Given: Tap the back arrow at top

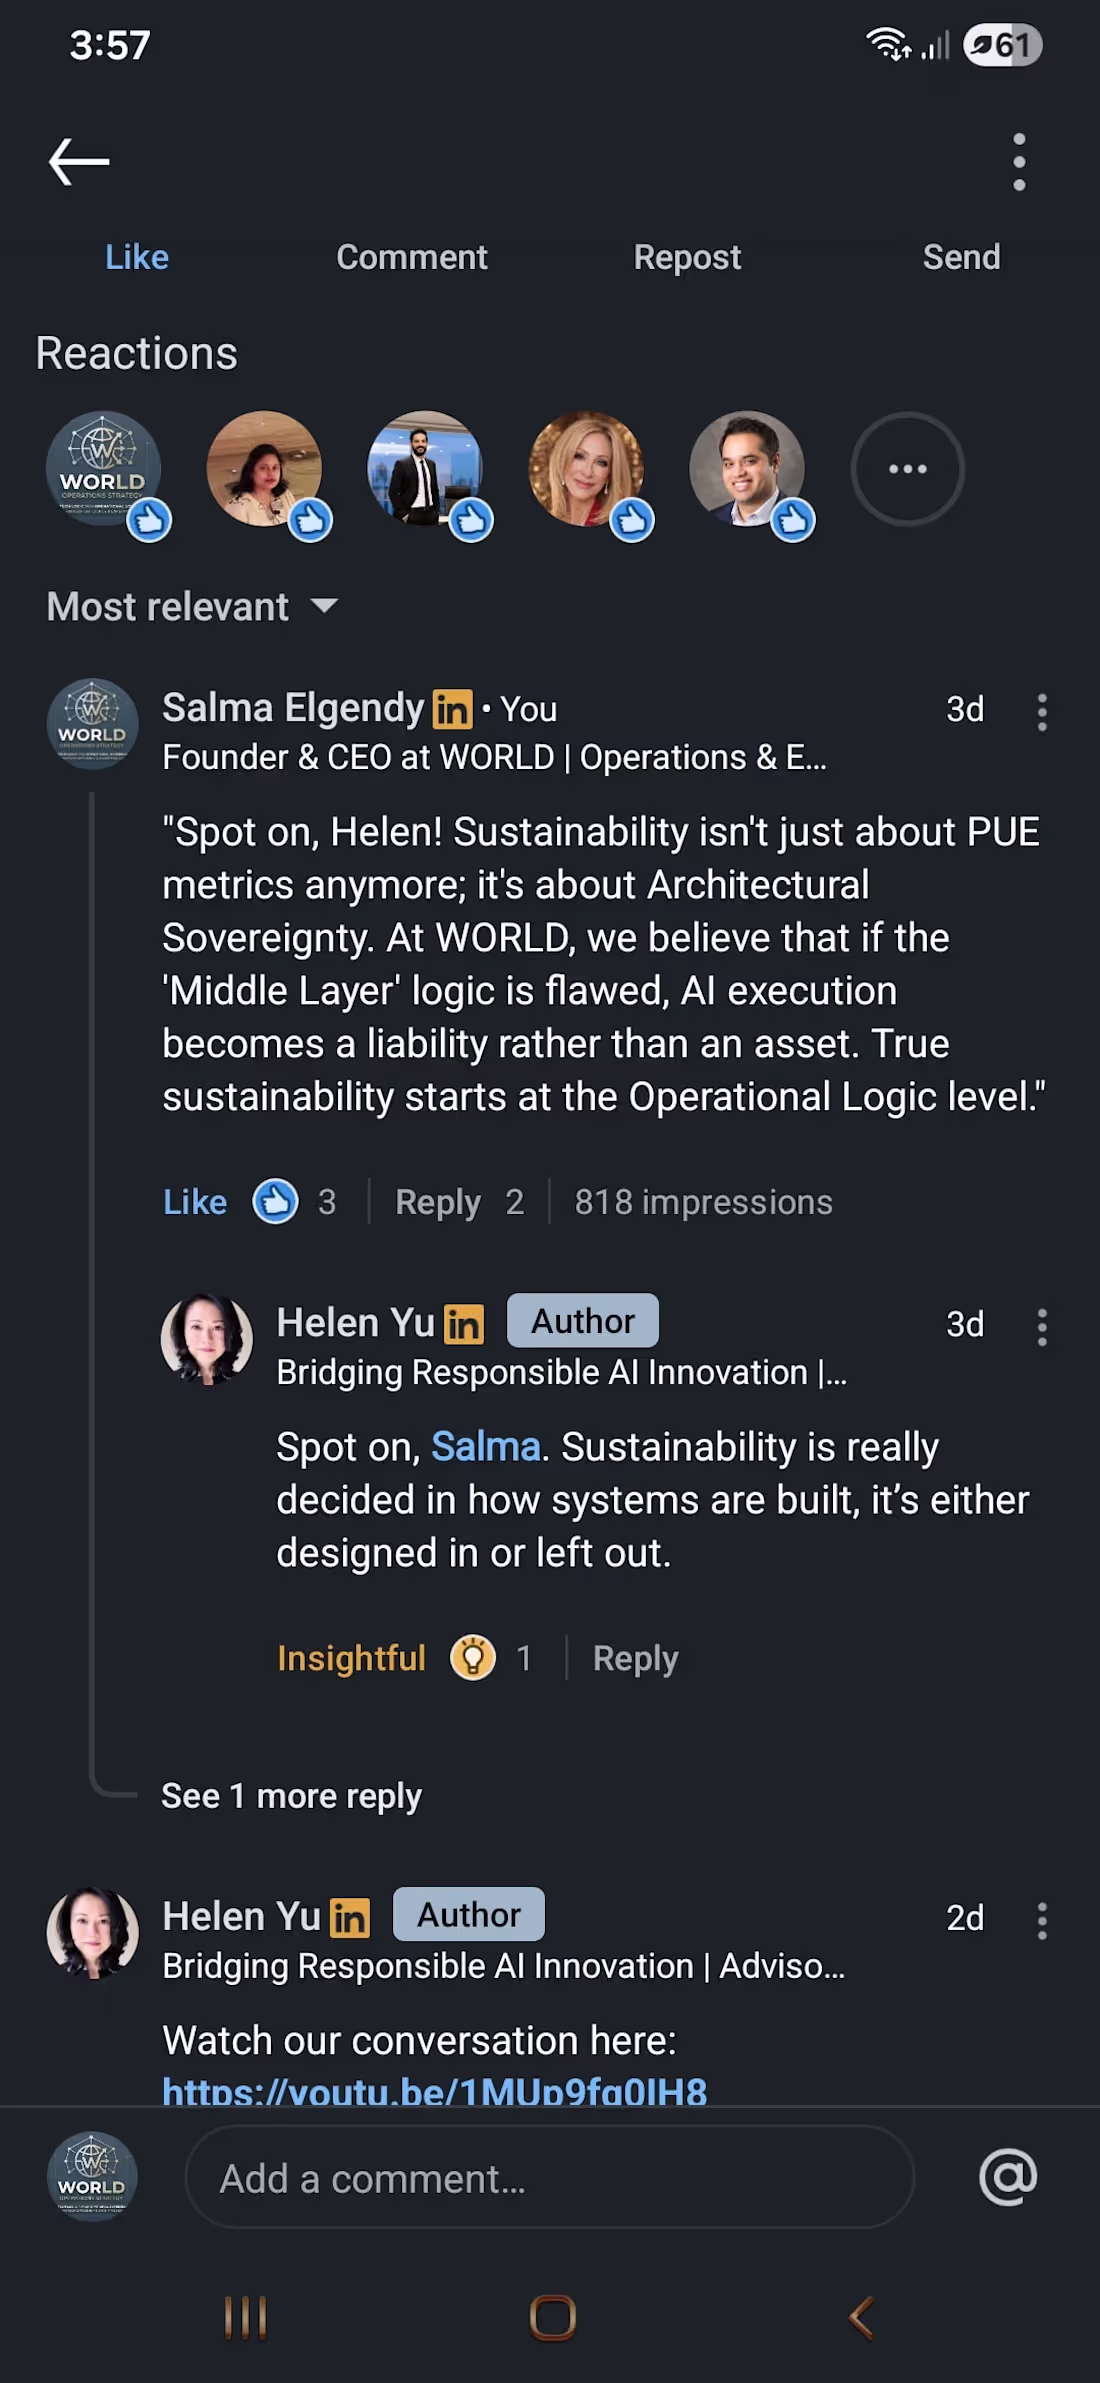Looking at the screenshot, I should coord(79,162).
